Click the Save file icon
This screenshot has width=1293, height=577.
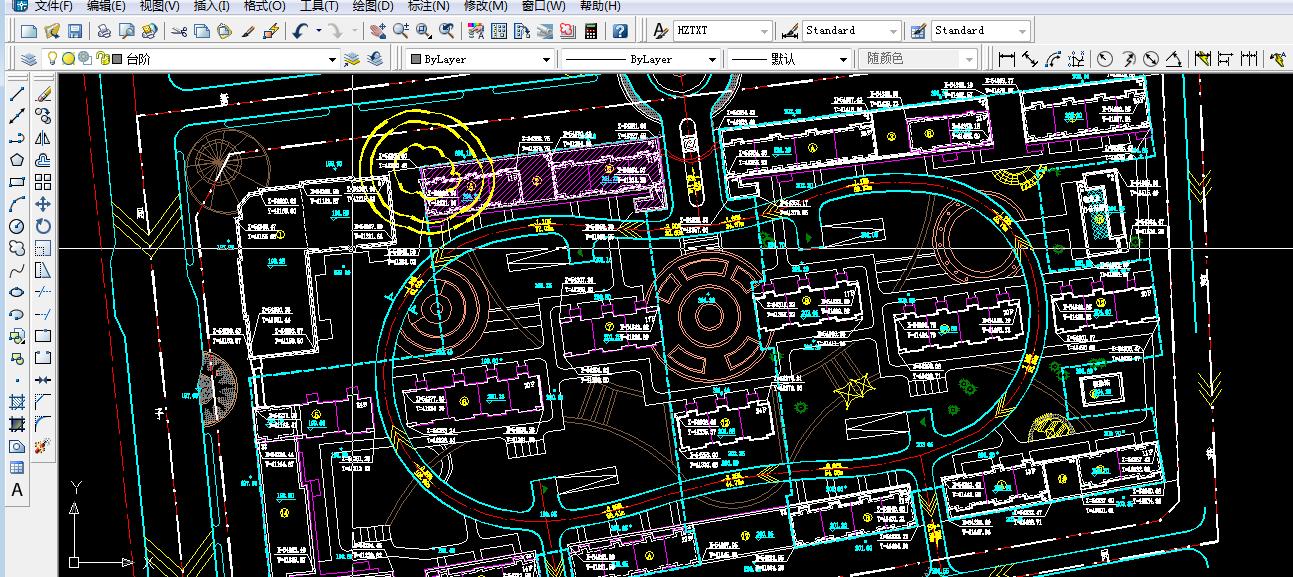pyautogui.click(x=75, y=31)
